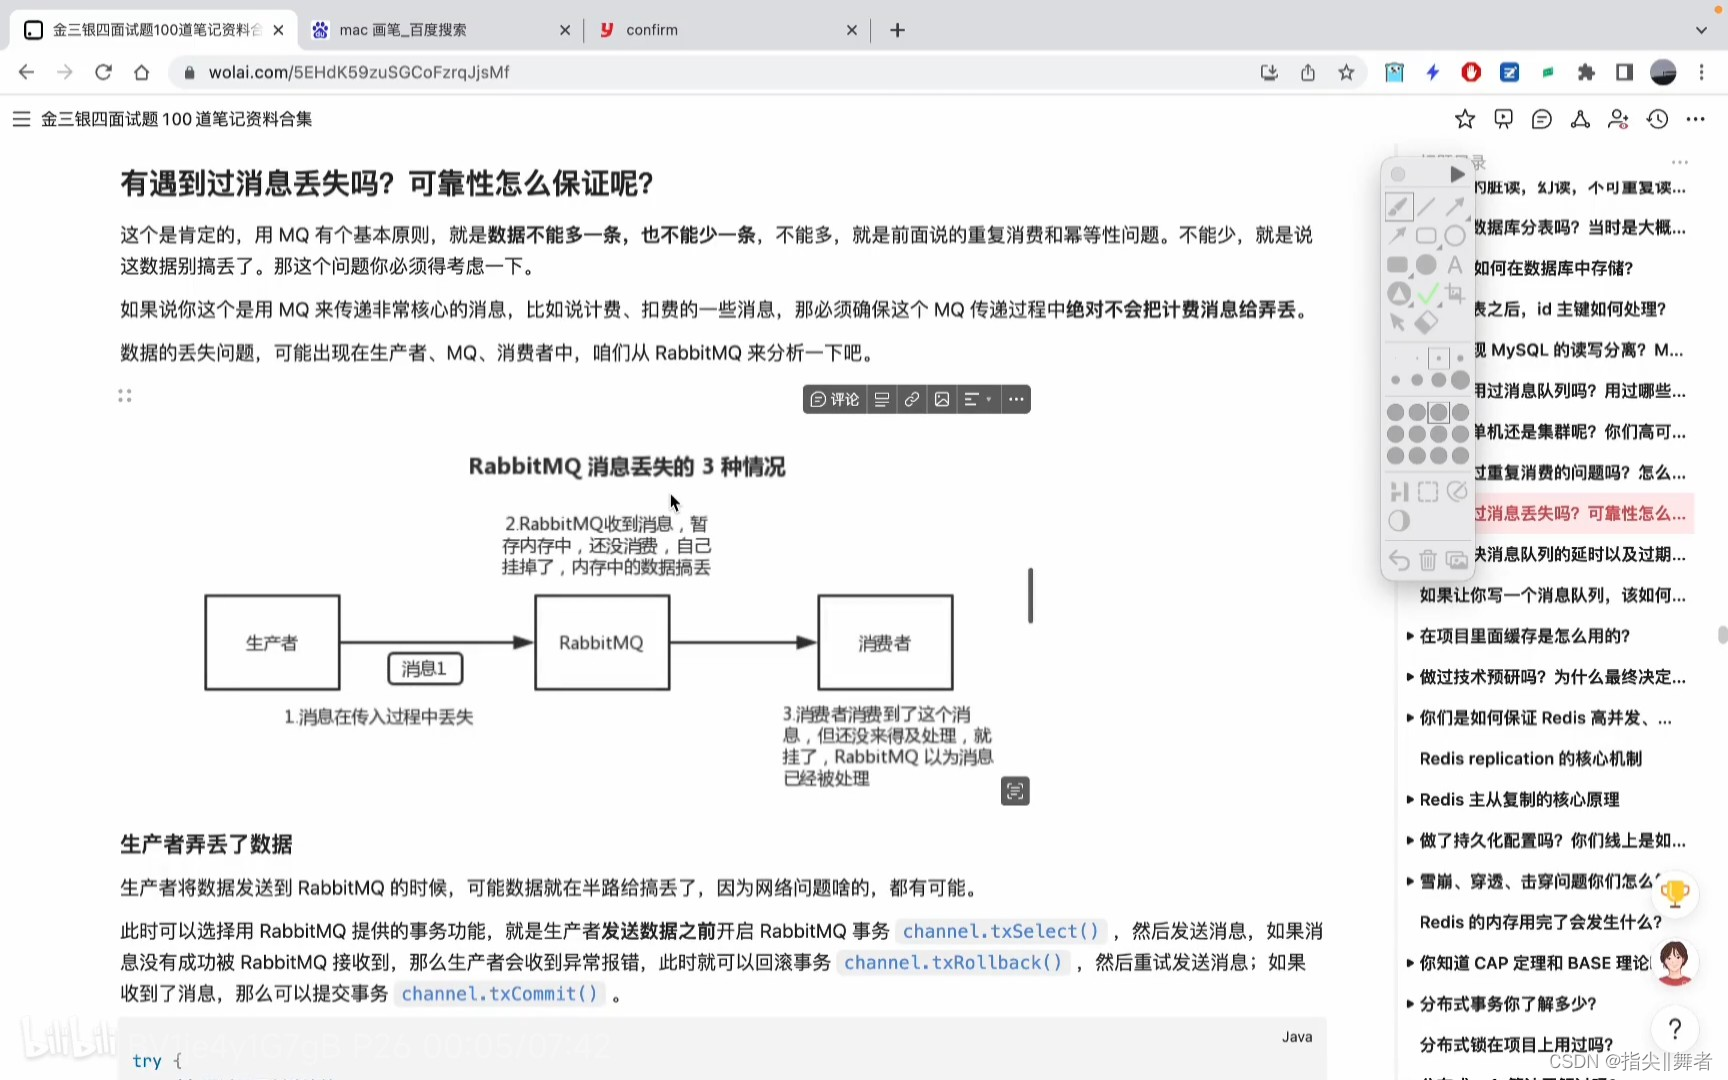Toggle favorite star in page header
Screen dimensions: 1728x1080
pos(1465,119)
